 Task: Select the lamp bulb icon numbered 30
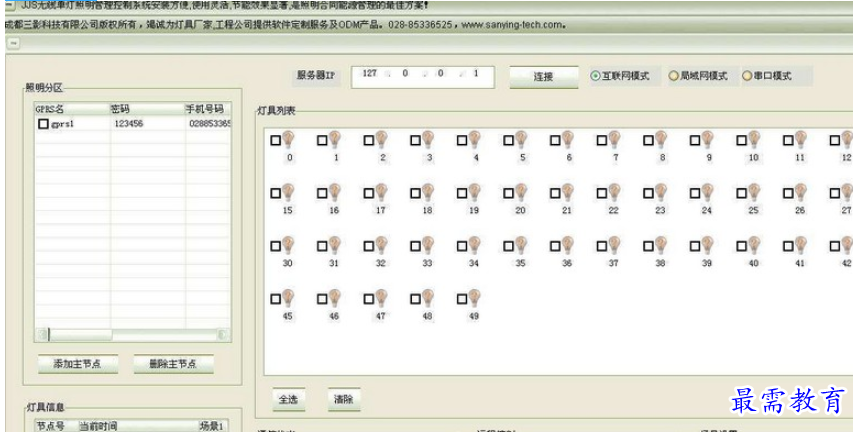pos(288,245)
